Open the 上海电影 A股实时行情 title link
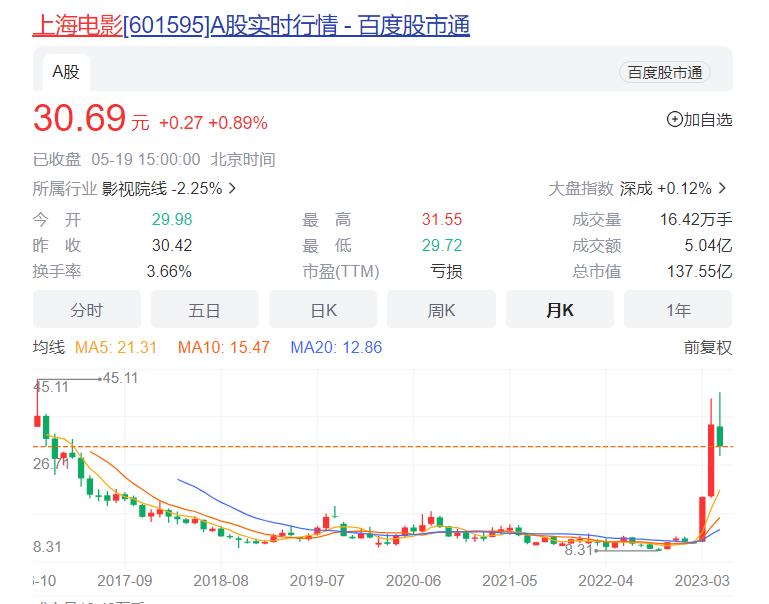The width and height of the screenshot is (769, 604). click(x=251, y=25)
